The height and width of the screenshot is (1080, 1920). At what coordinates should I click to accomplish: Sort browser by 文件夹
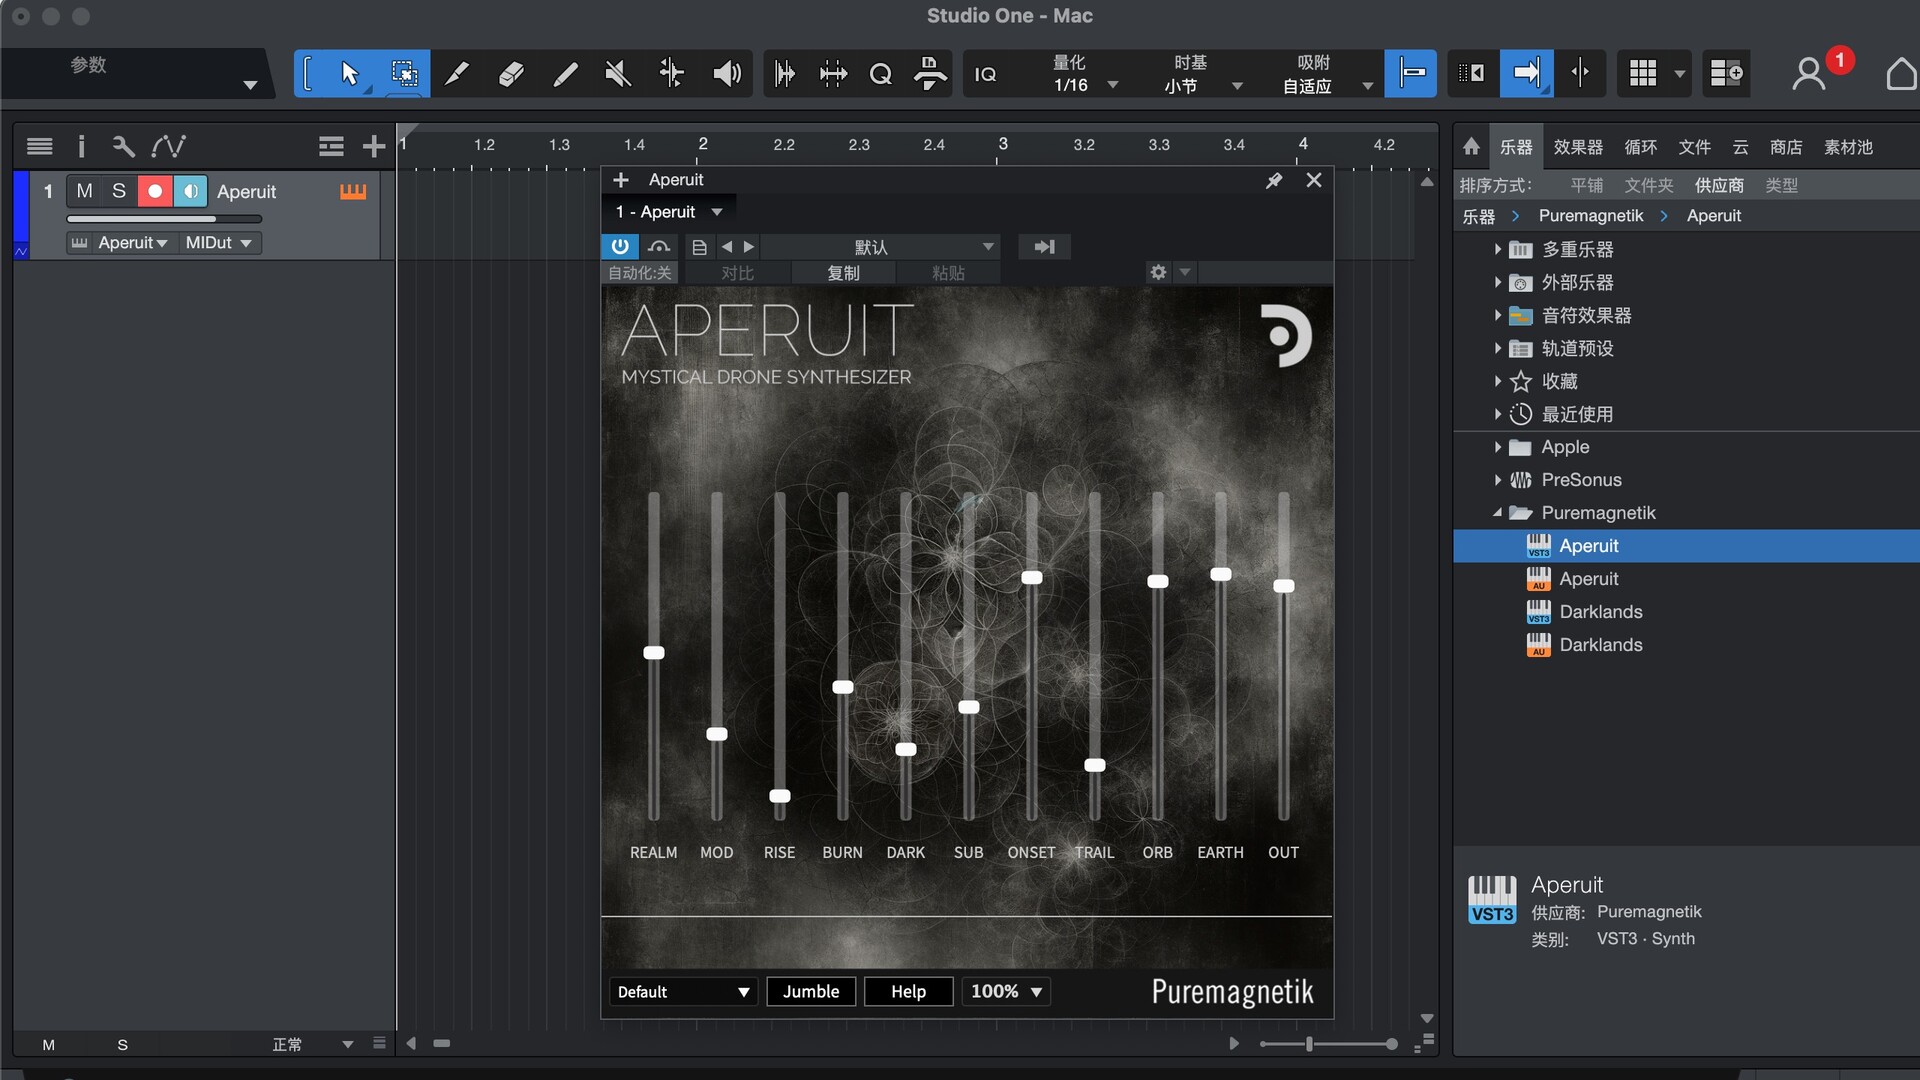pyautogui.click(x=1648, y=185)
